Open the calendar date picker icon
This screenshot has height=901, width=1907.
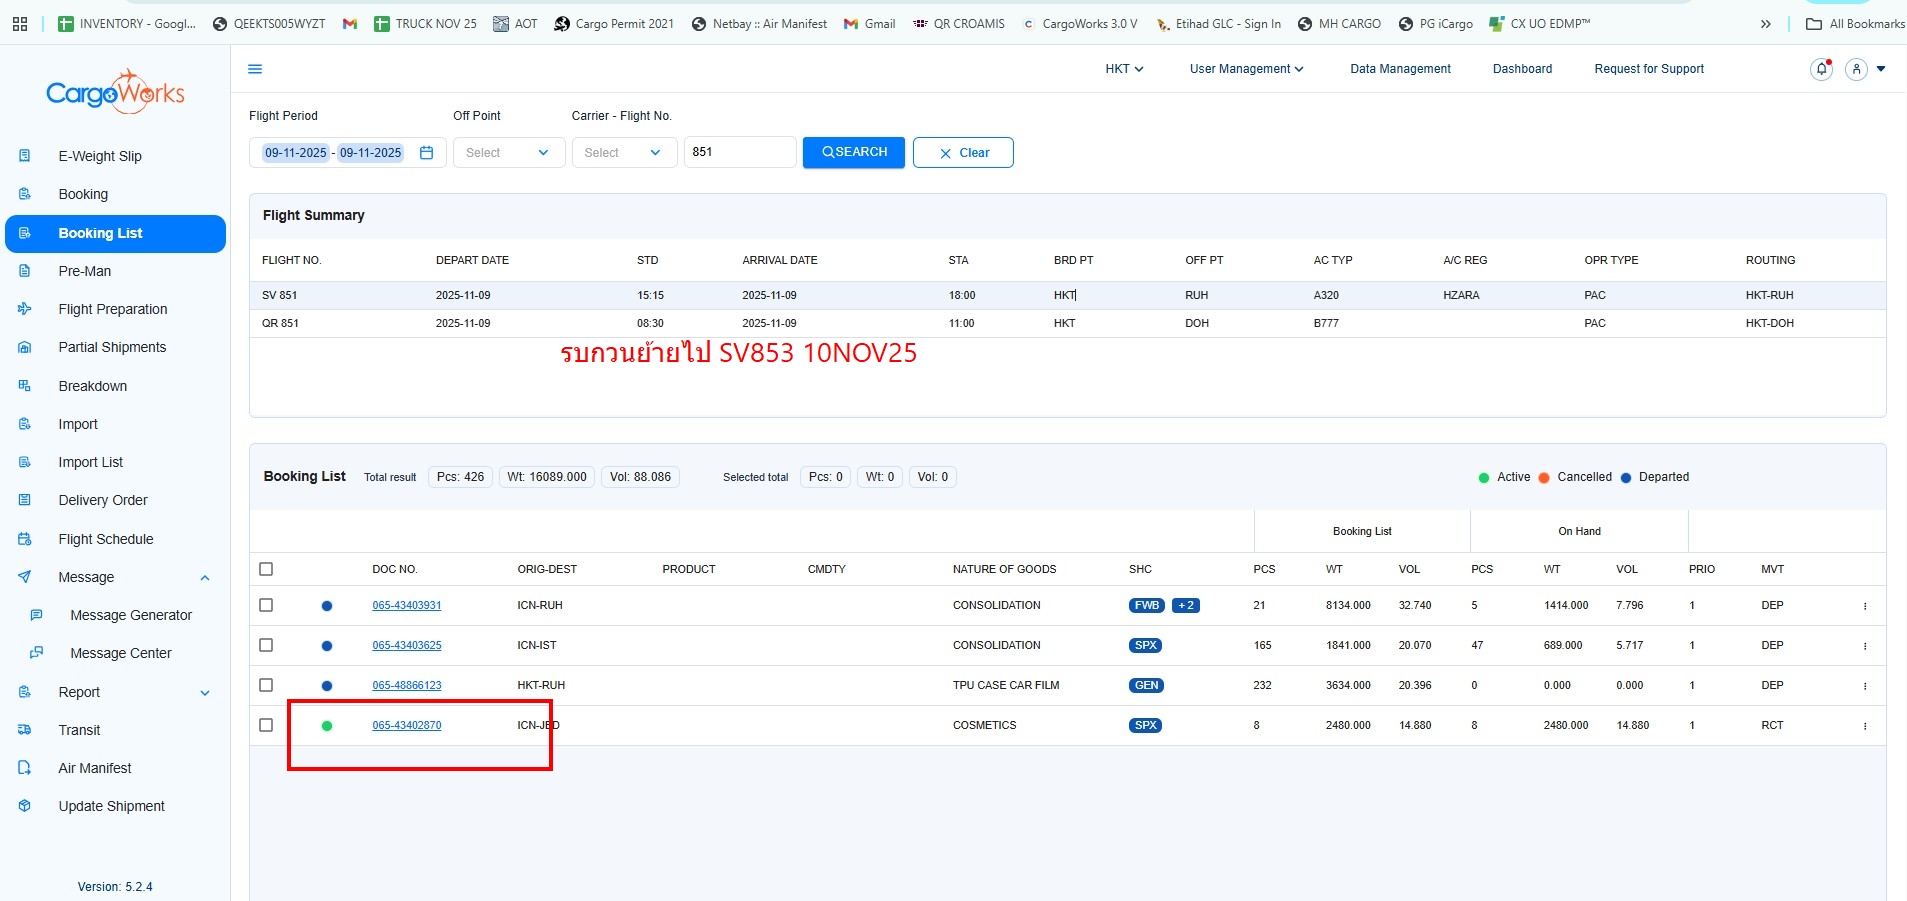pos(427,153)
